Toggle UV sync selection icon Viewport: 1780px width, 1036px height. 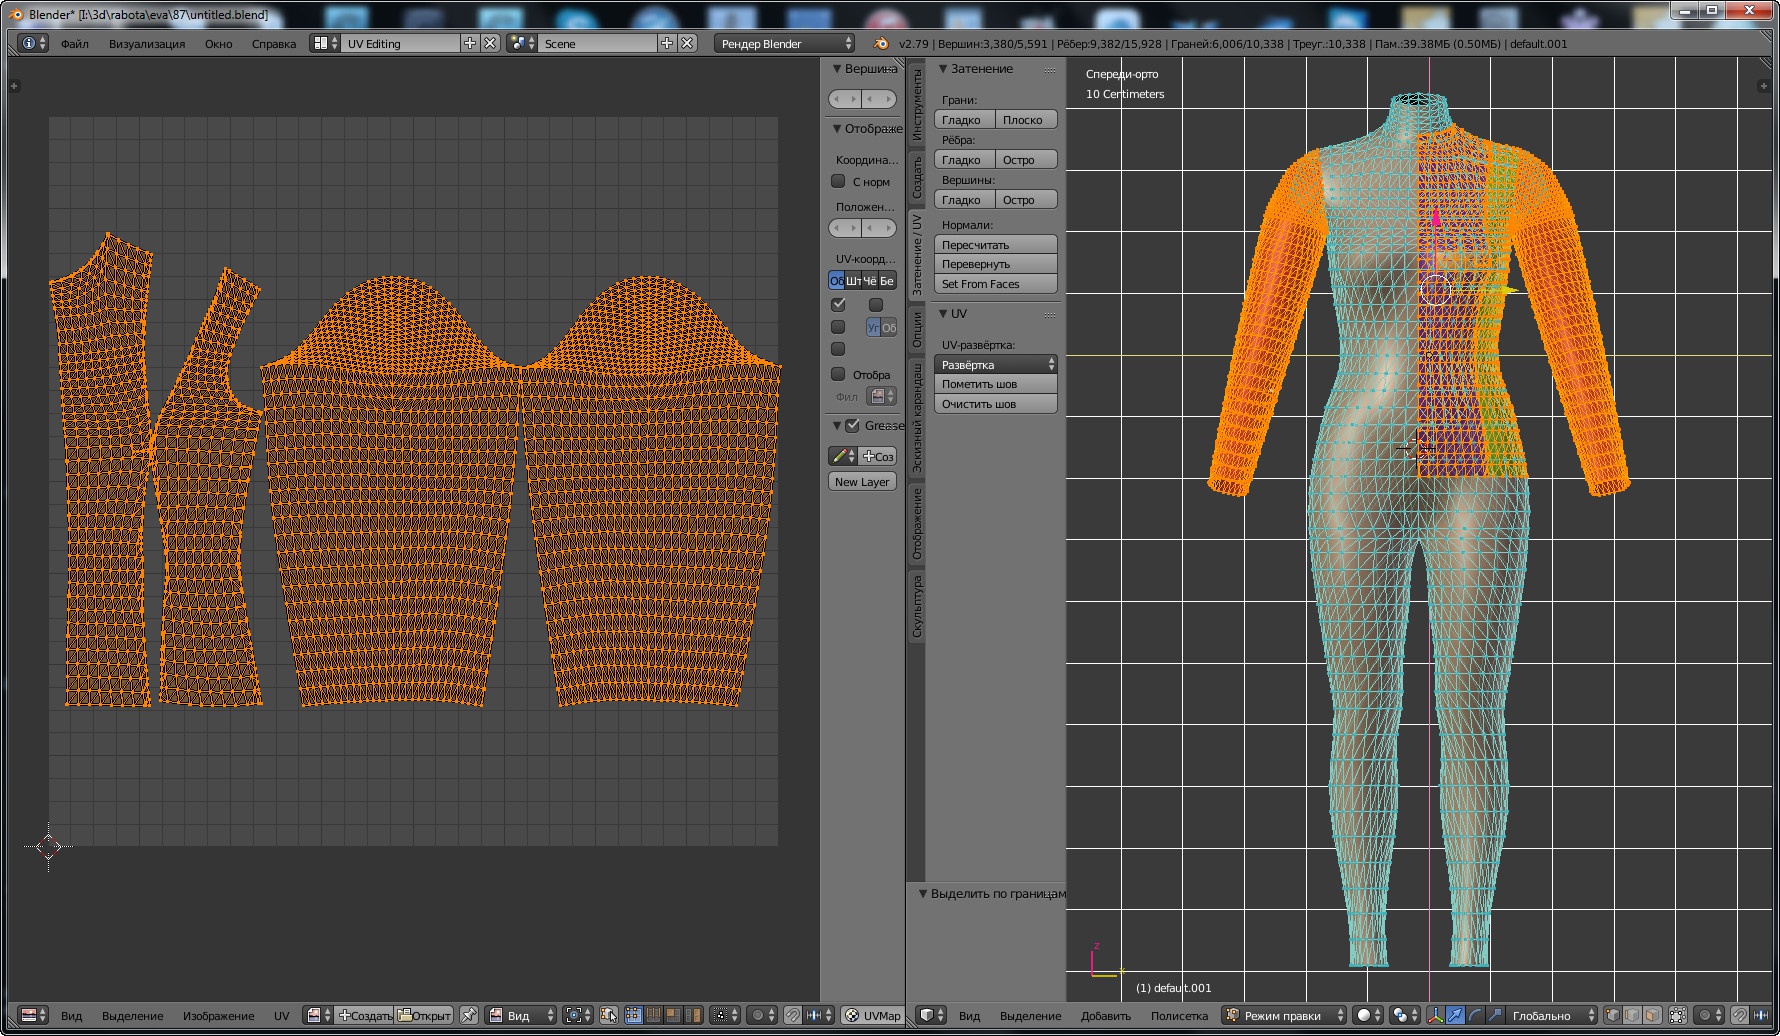click(x=609, y=1015)
